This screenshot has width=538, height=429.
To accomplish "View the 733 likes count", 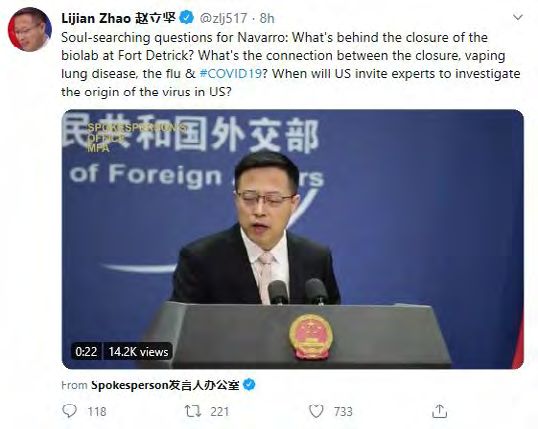I will coord(343,411).
